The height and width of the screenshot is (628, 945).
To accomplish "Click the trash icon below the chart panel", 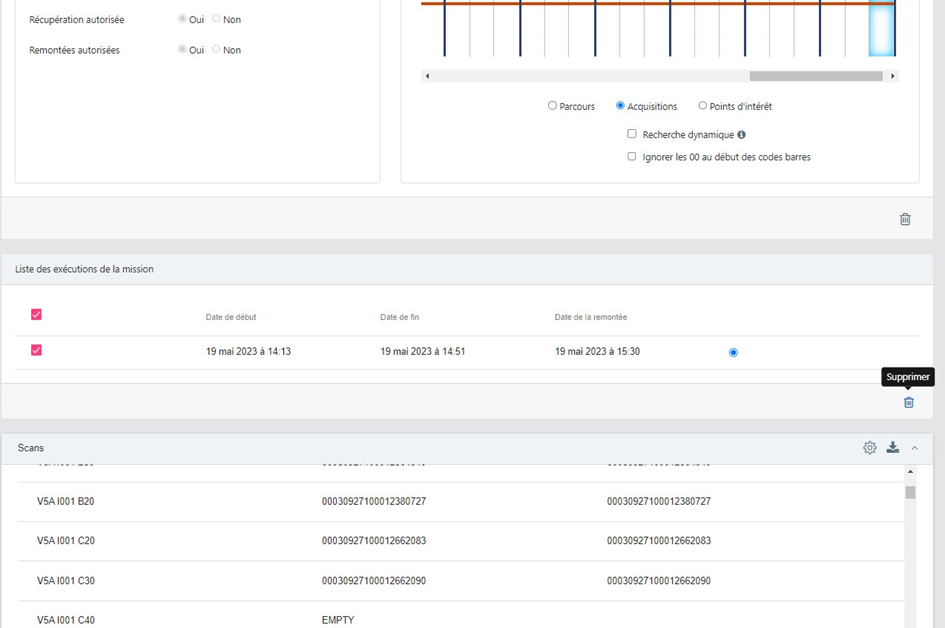I will pyautogui.click(x=905, y=219).
